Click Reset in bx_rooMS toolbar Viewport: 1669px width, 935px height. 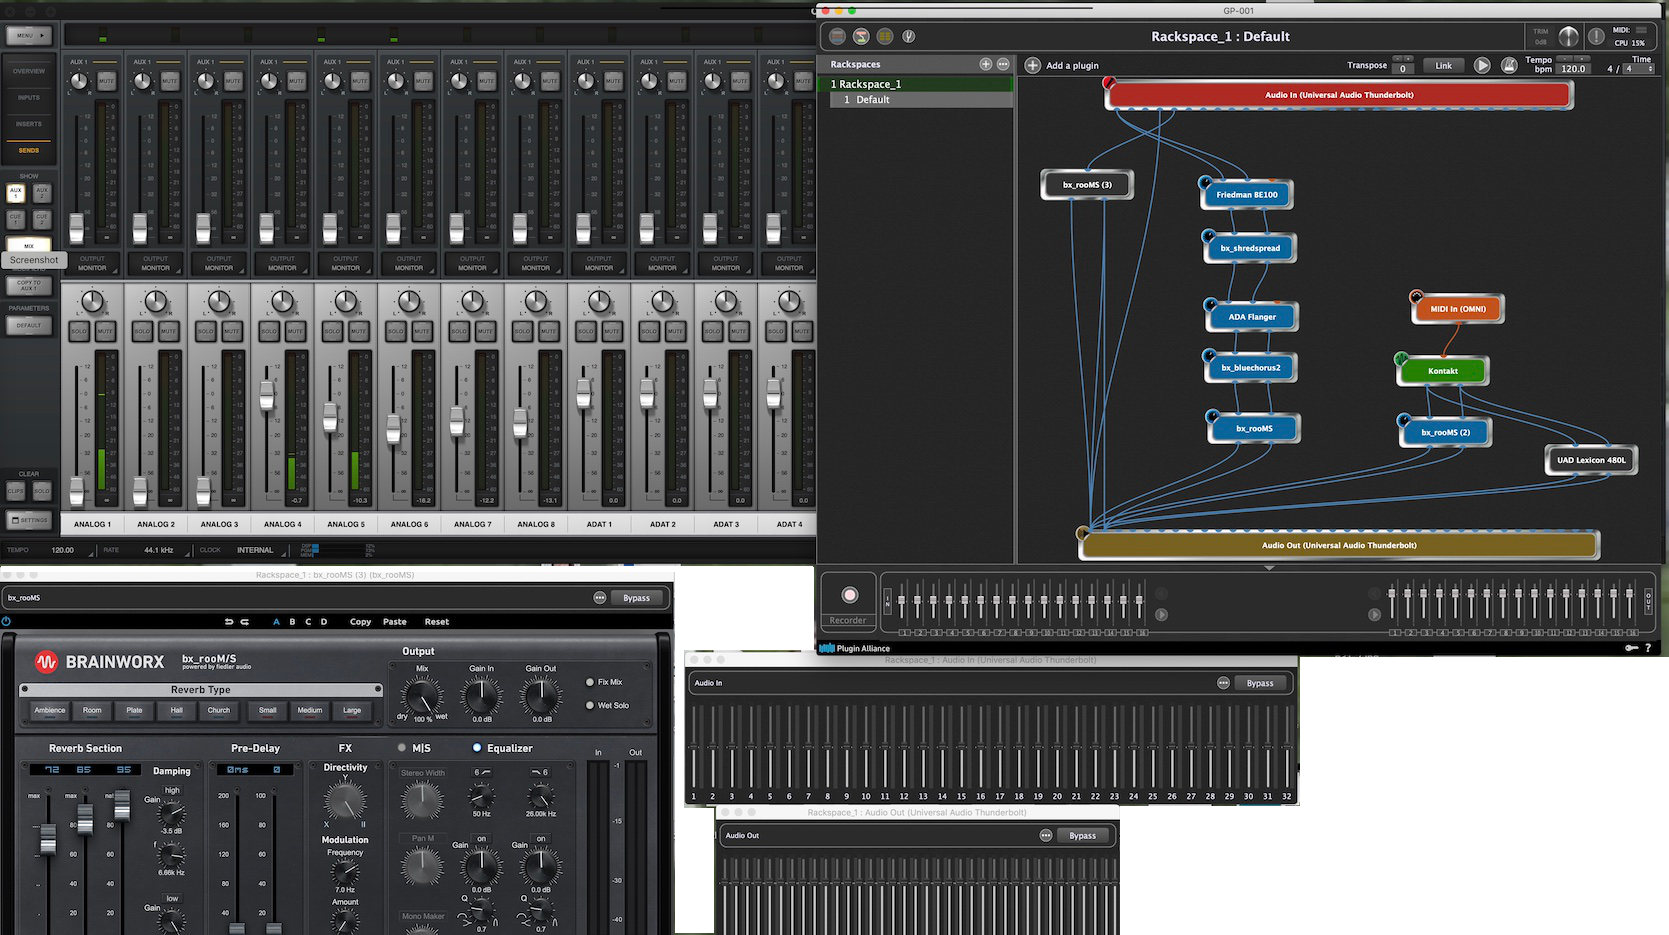coord(437,622)
